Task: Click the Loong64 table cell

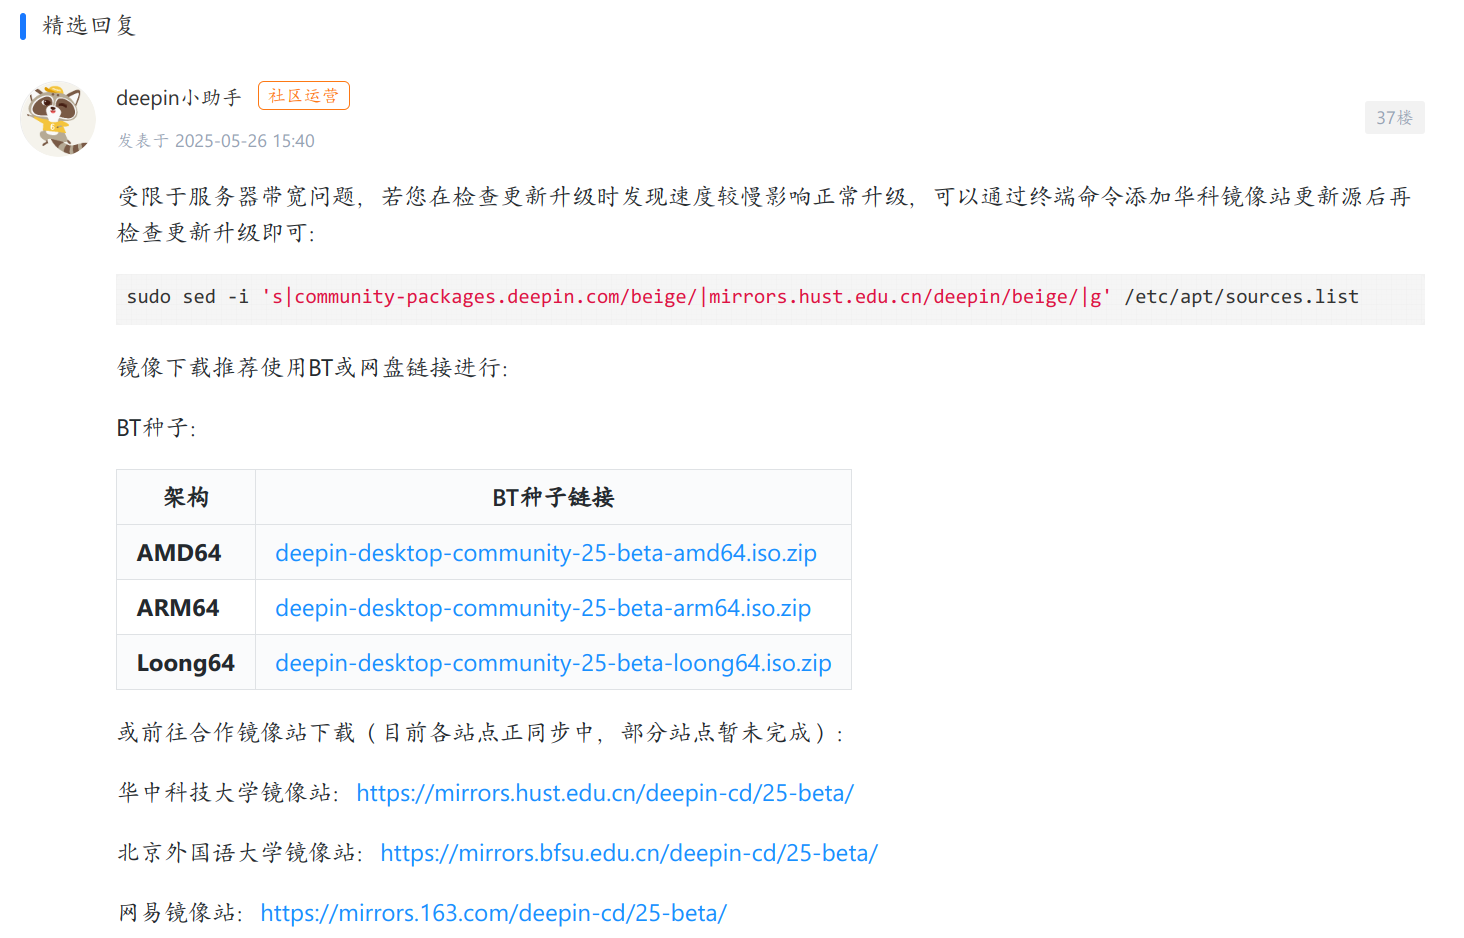Action: (x=186, y=663)
